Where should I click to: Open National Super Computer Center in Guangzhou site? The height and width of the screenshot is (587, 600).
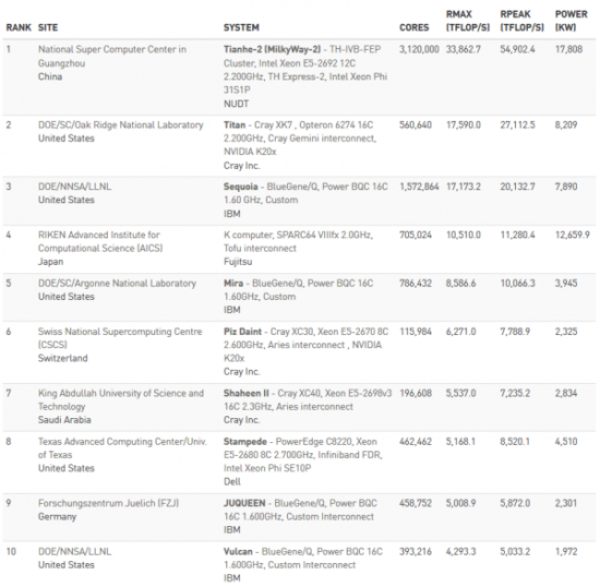[112, 48]
